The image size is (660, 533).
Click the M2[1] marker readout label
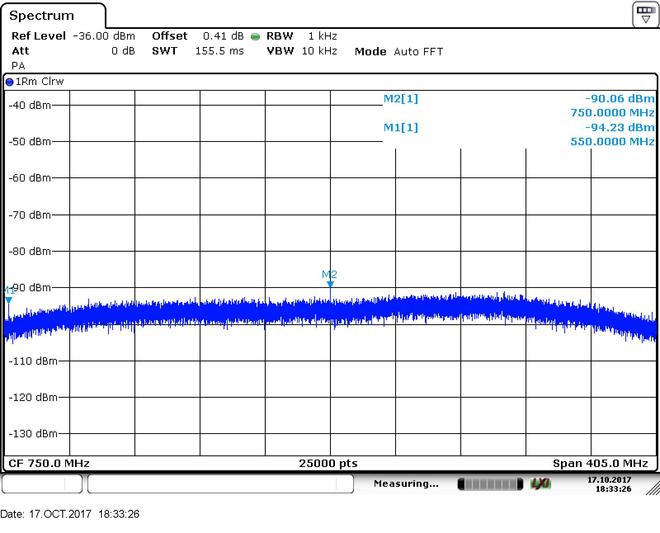(401, 99)
